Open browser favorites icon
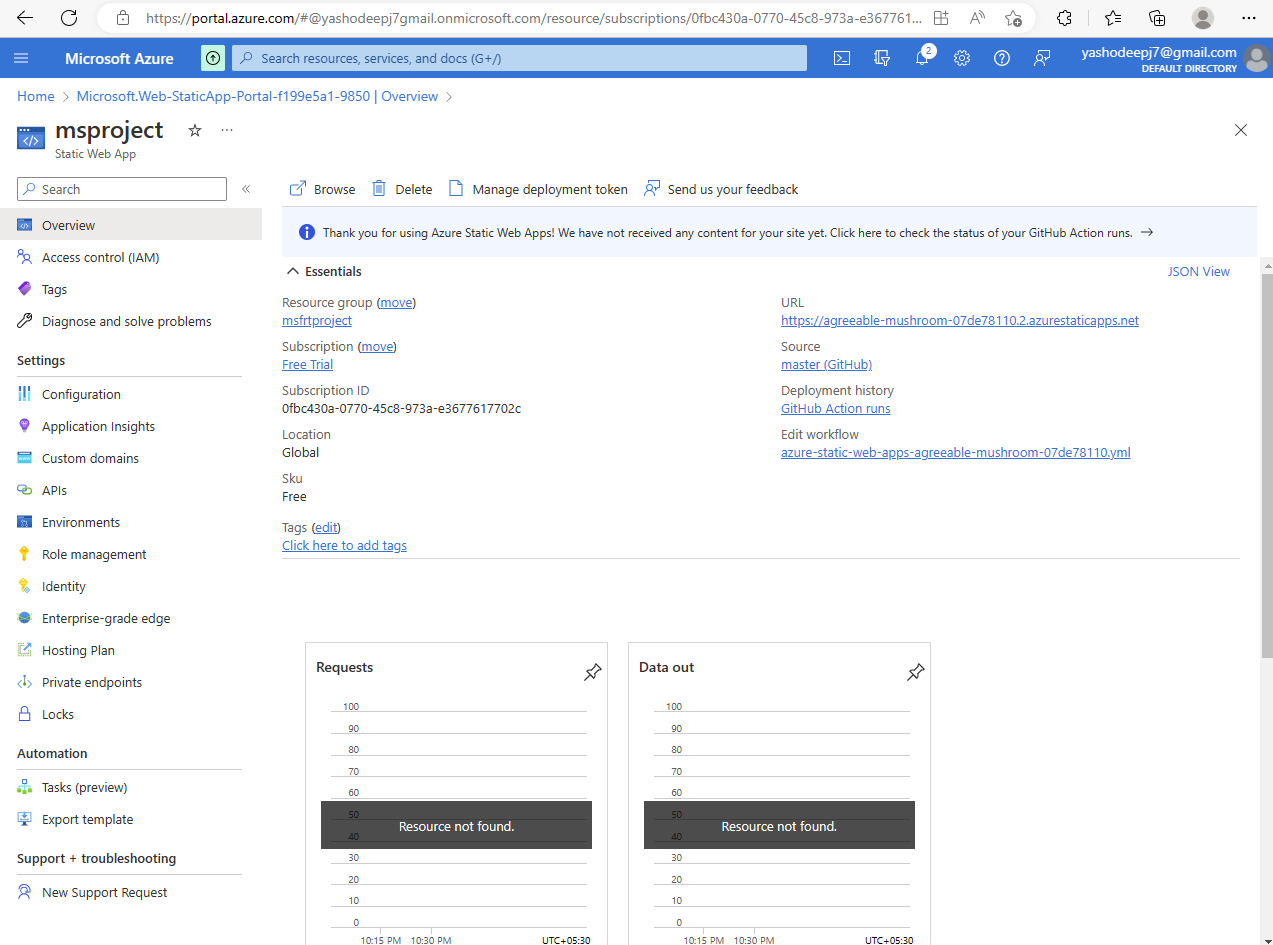Viewport: 1273px width, 945px height. point(1113,18)
